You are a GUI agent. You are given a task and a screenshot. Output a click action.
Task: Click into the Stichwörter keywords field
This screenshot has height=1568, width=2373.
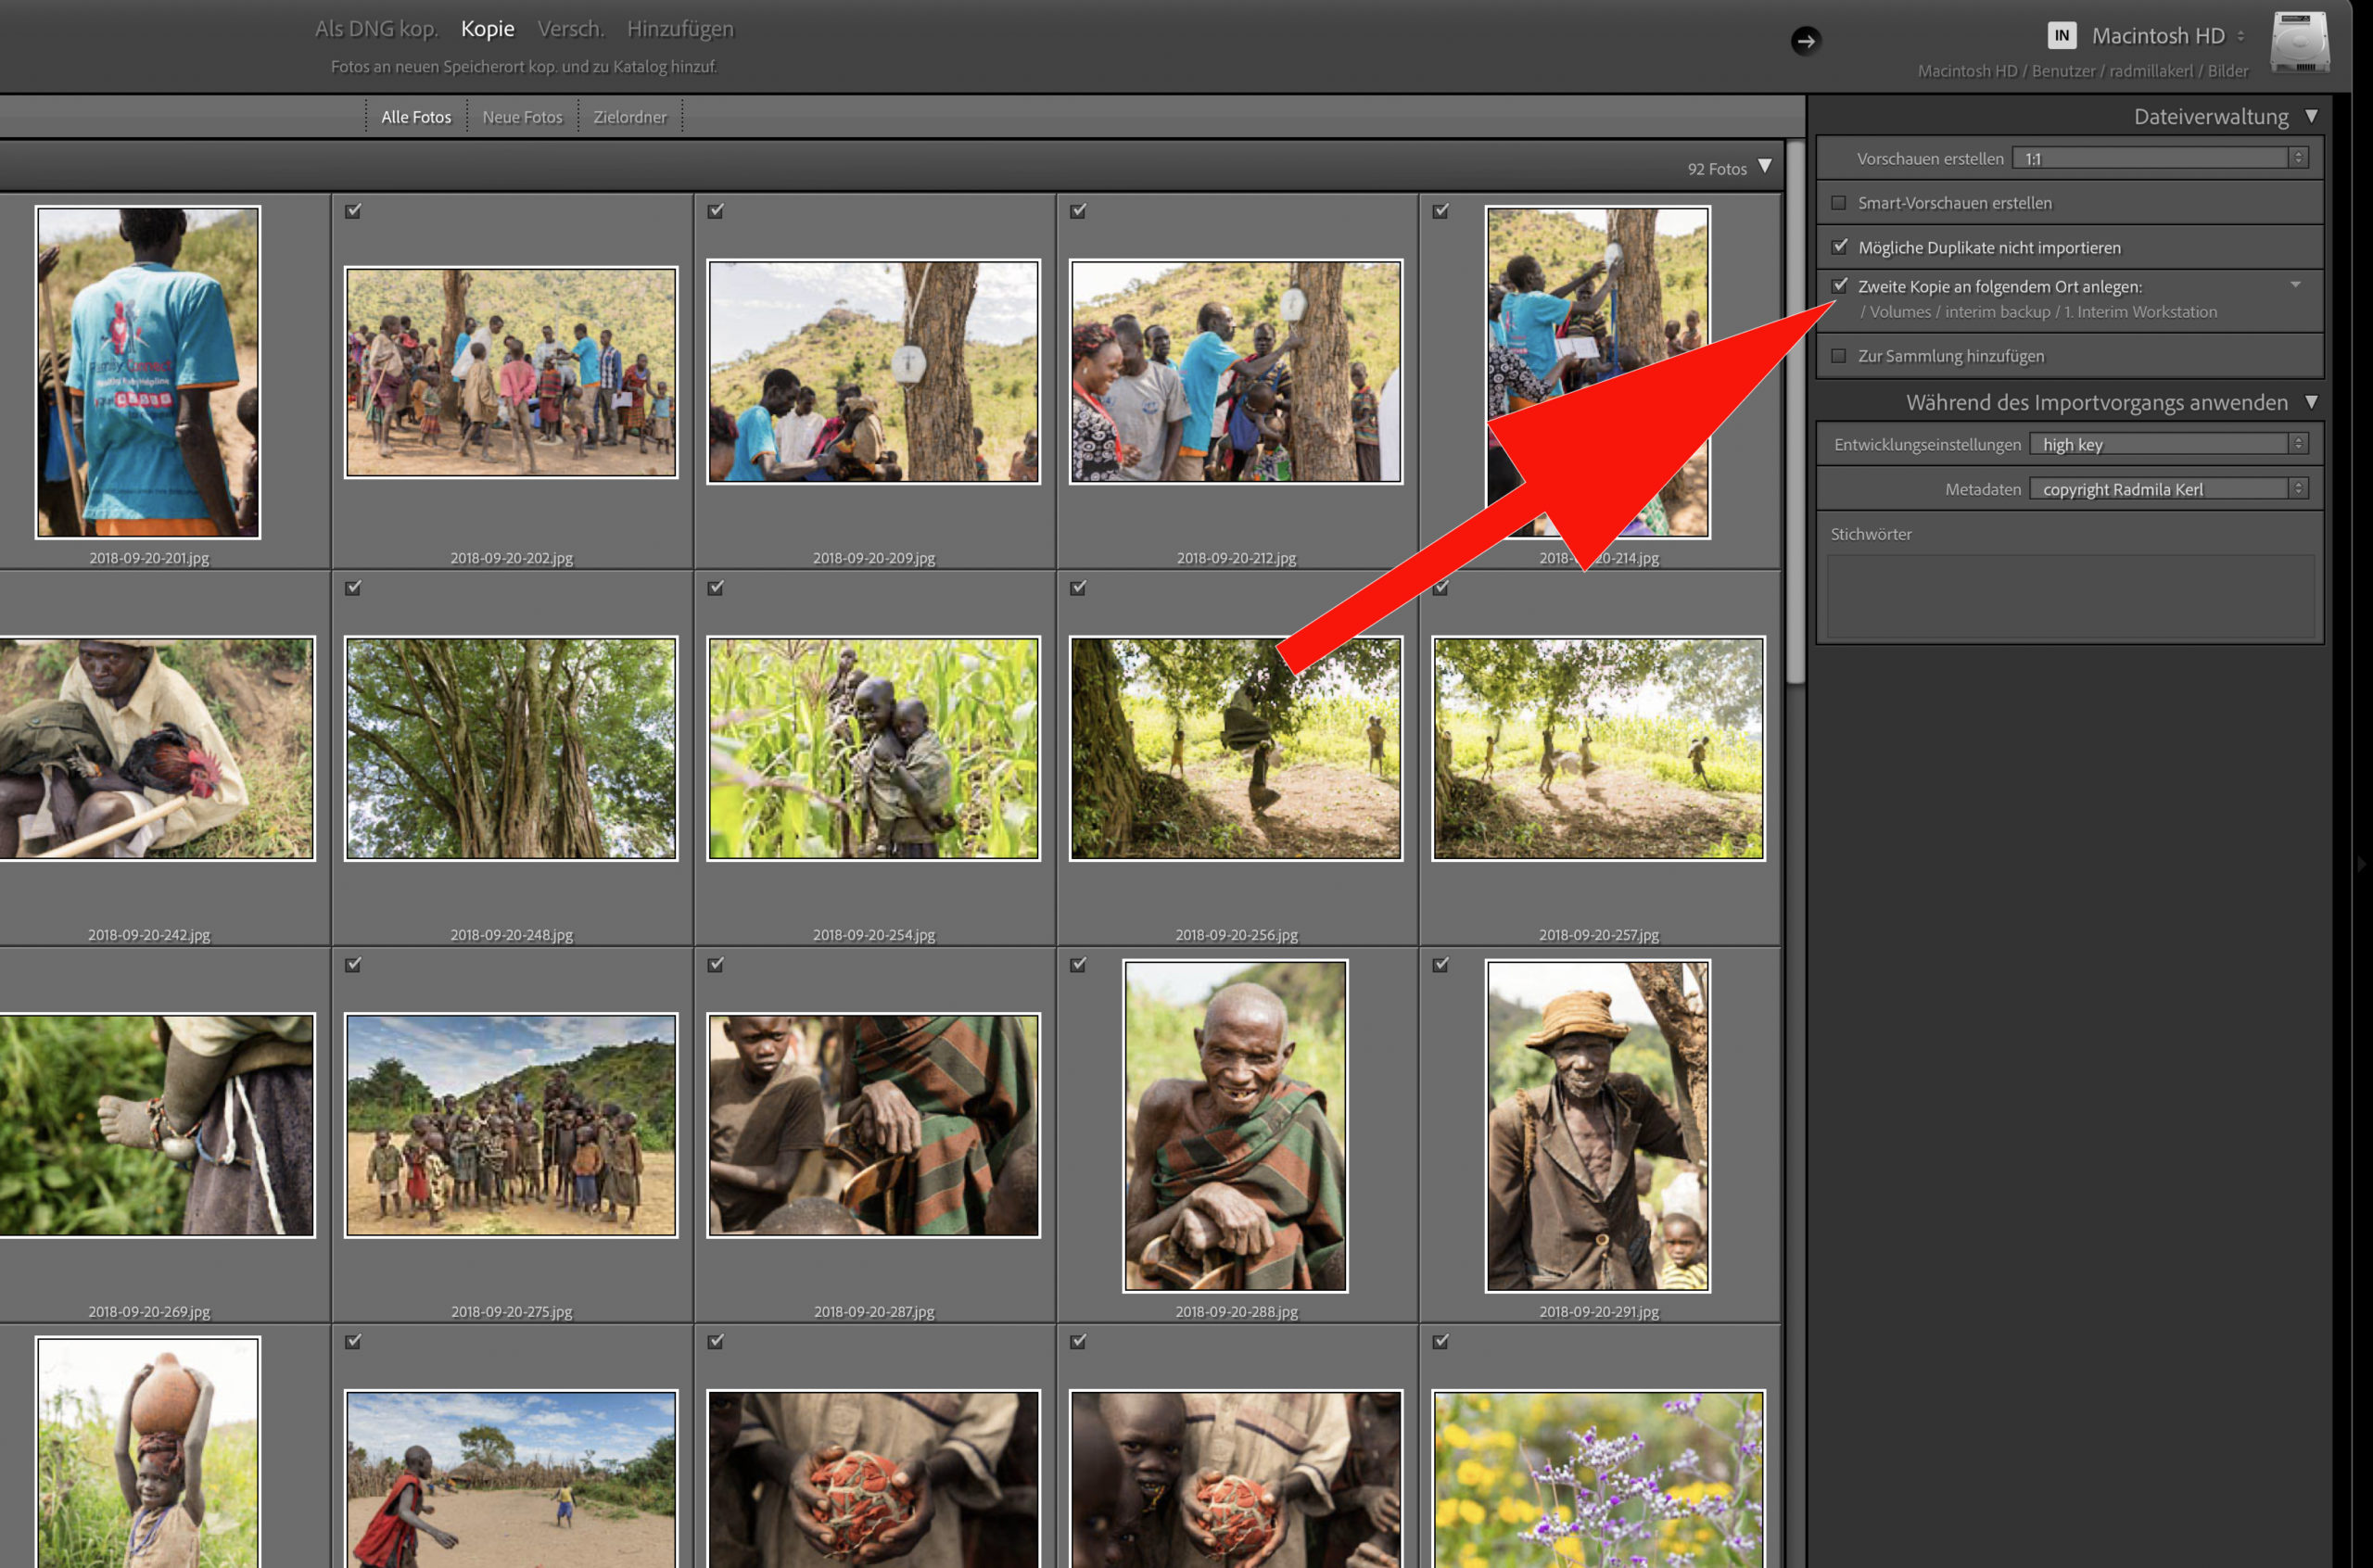coord(2070,597)
